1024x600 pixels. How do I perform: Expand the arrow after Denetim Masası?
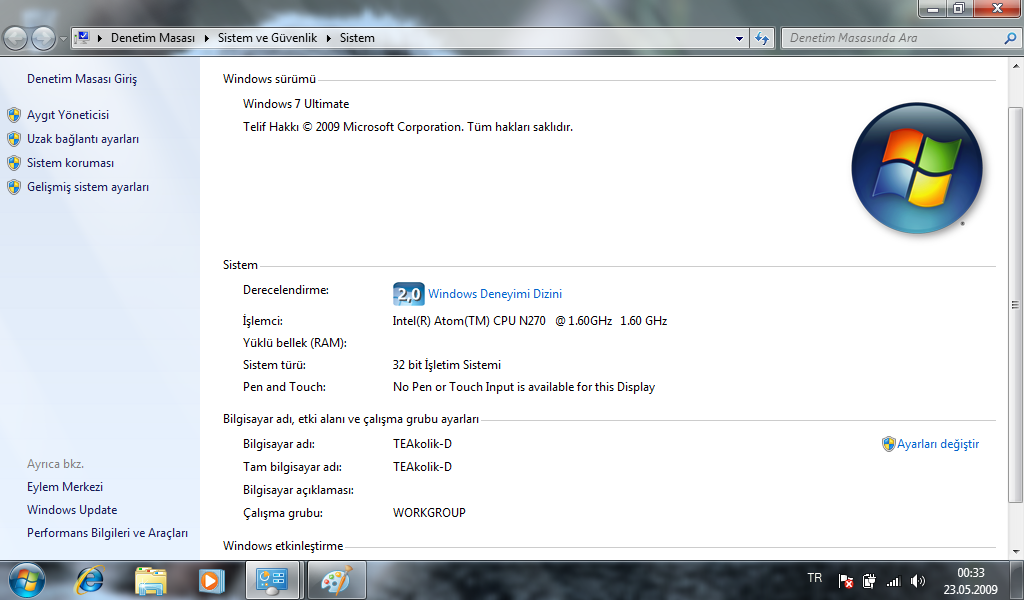(206, 39)
